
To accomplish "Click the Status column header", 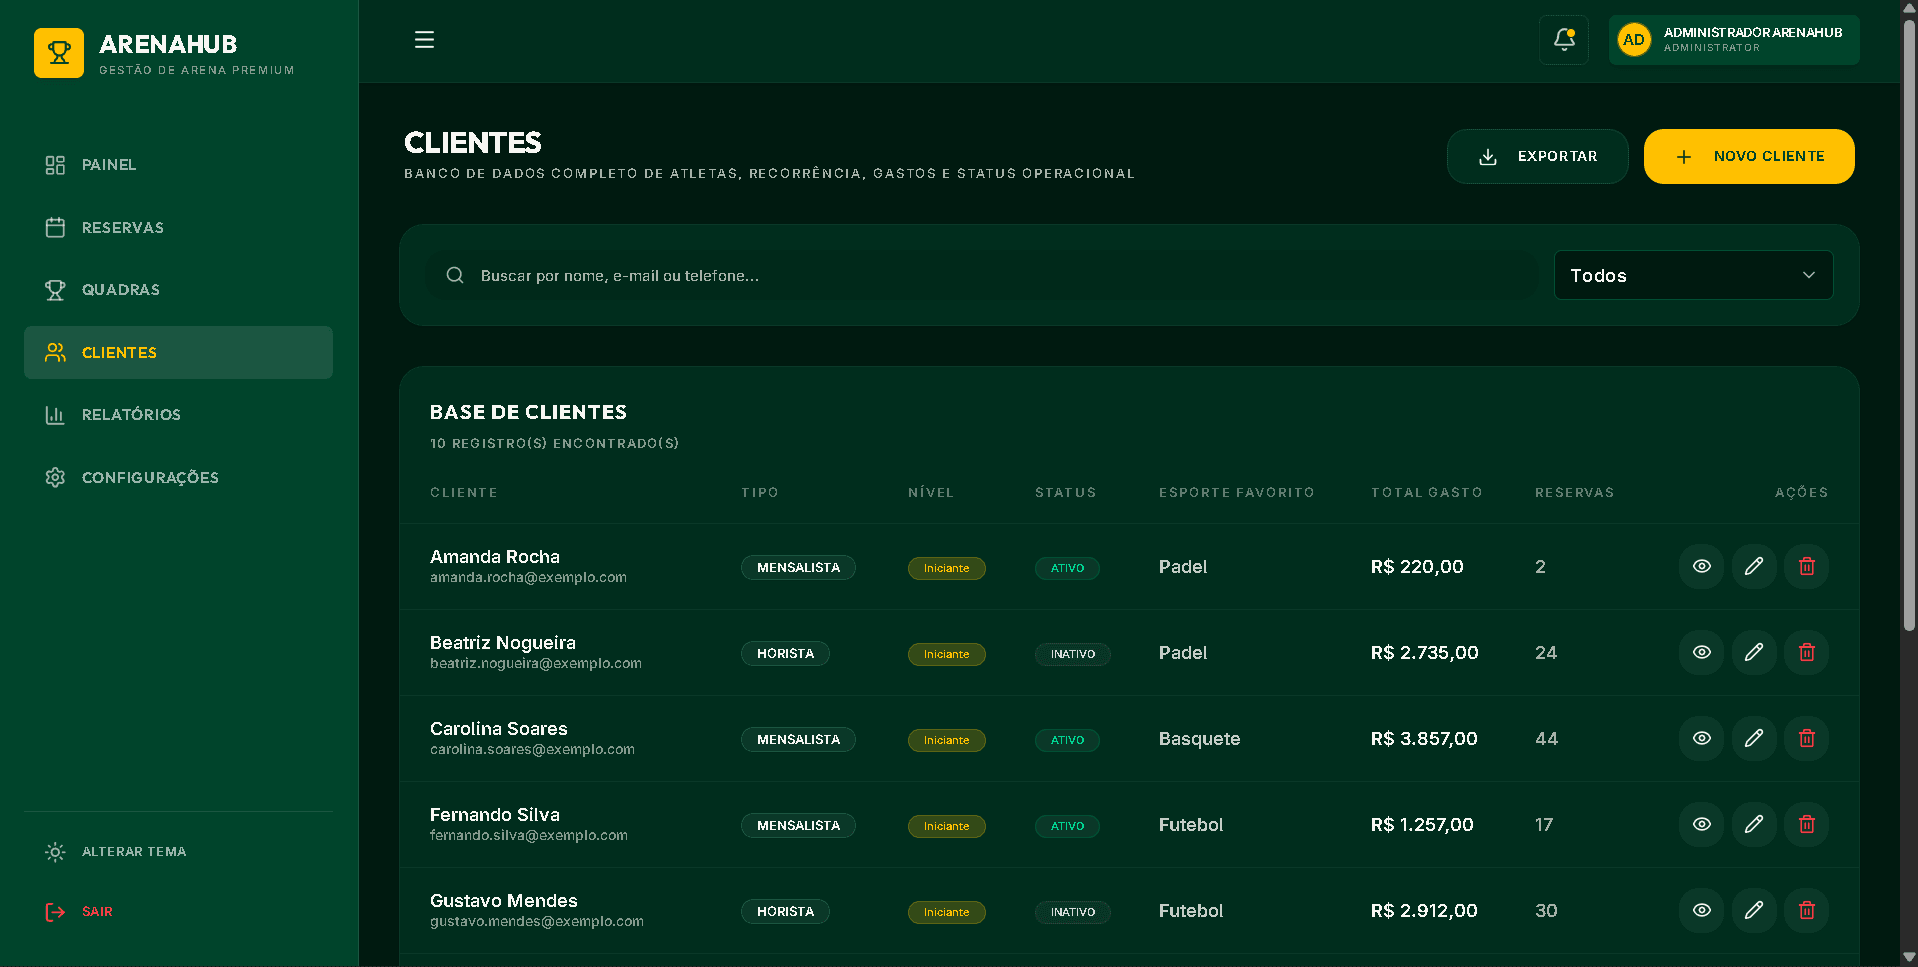I will (1066, 493).
